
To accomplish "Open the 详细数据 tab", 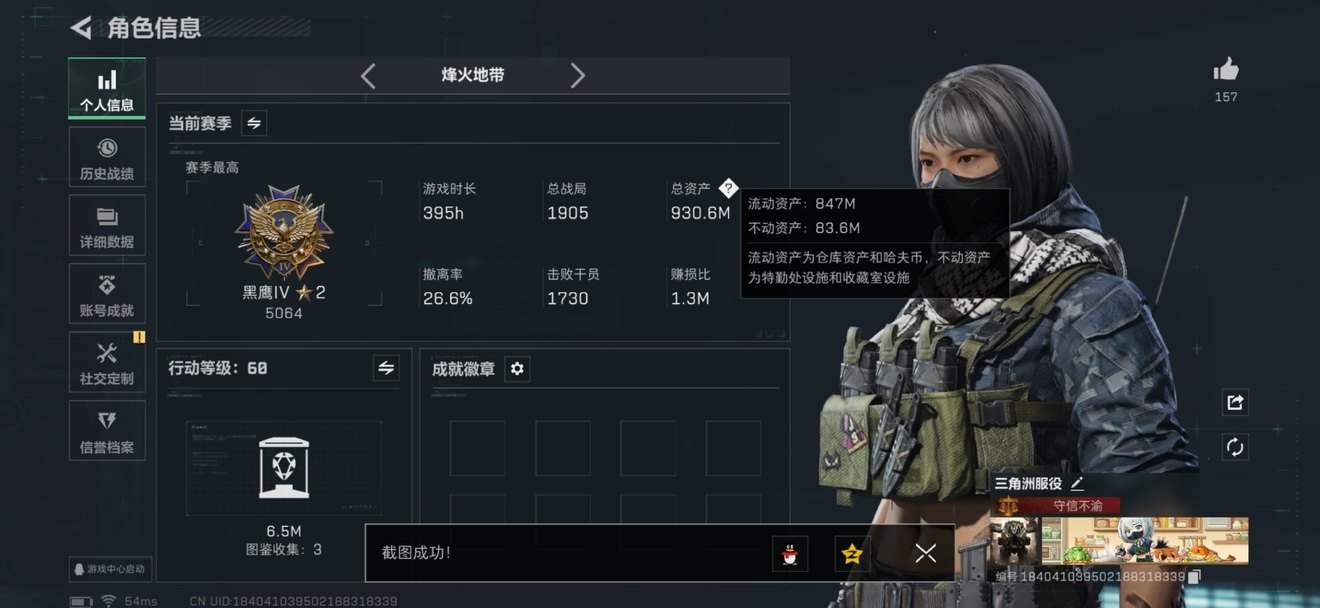I will pos(107,225).
